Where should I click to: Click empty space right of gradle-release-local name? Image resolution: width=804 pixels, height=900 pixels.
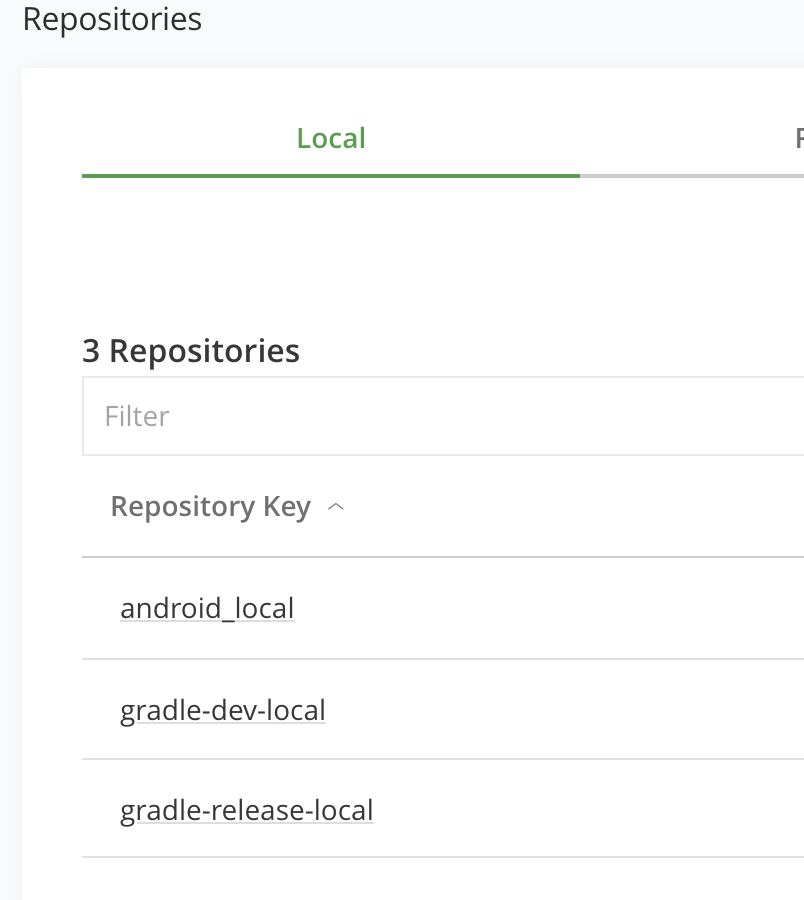pos(590,810)
